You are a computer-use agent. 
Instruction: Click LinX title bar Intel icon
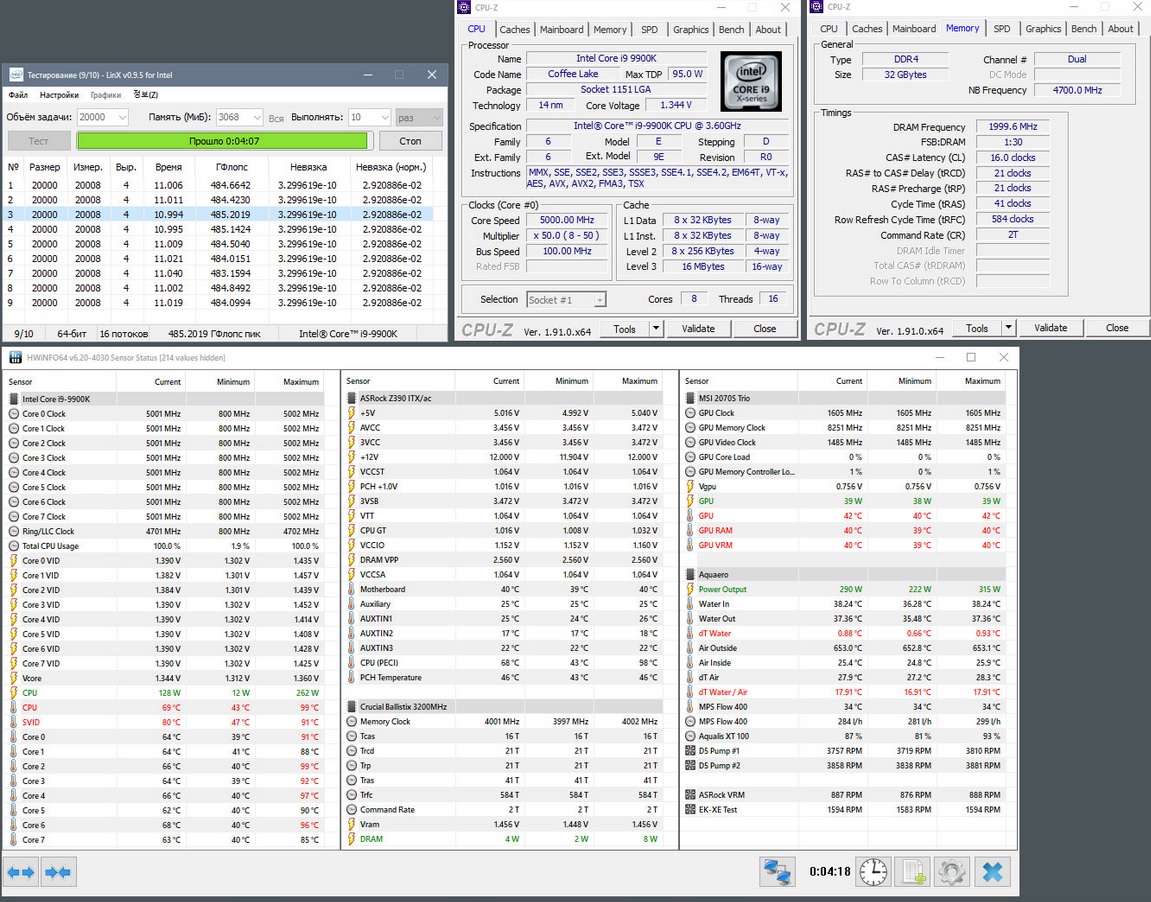coord(15,75)
